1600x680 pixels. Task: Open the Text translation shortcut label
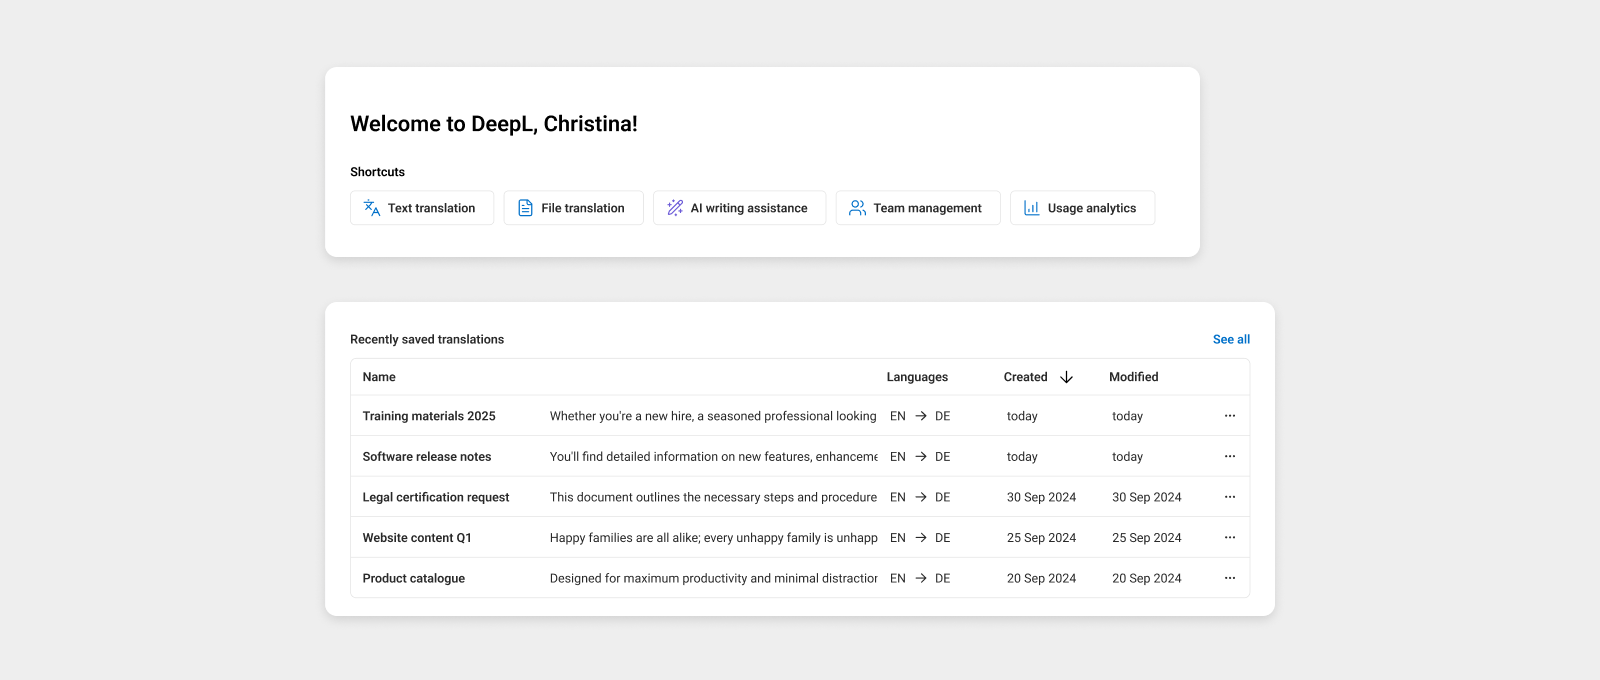pos(431,208)
